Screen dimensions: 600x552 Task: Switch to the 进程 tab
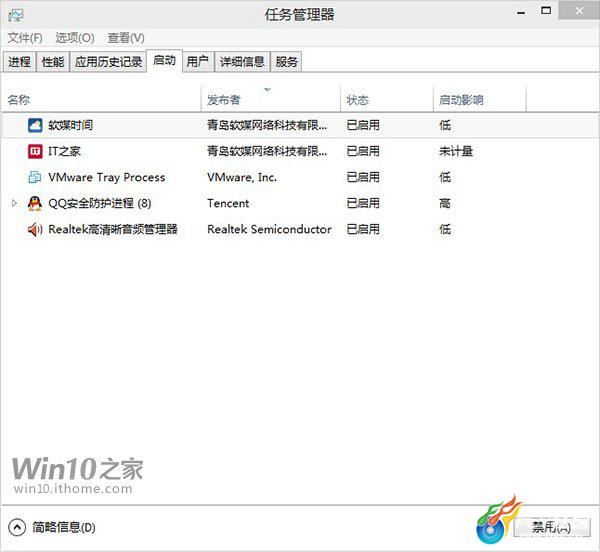tap(19, 62)
